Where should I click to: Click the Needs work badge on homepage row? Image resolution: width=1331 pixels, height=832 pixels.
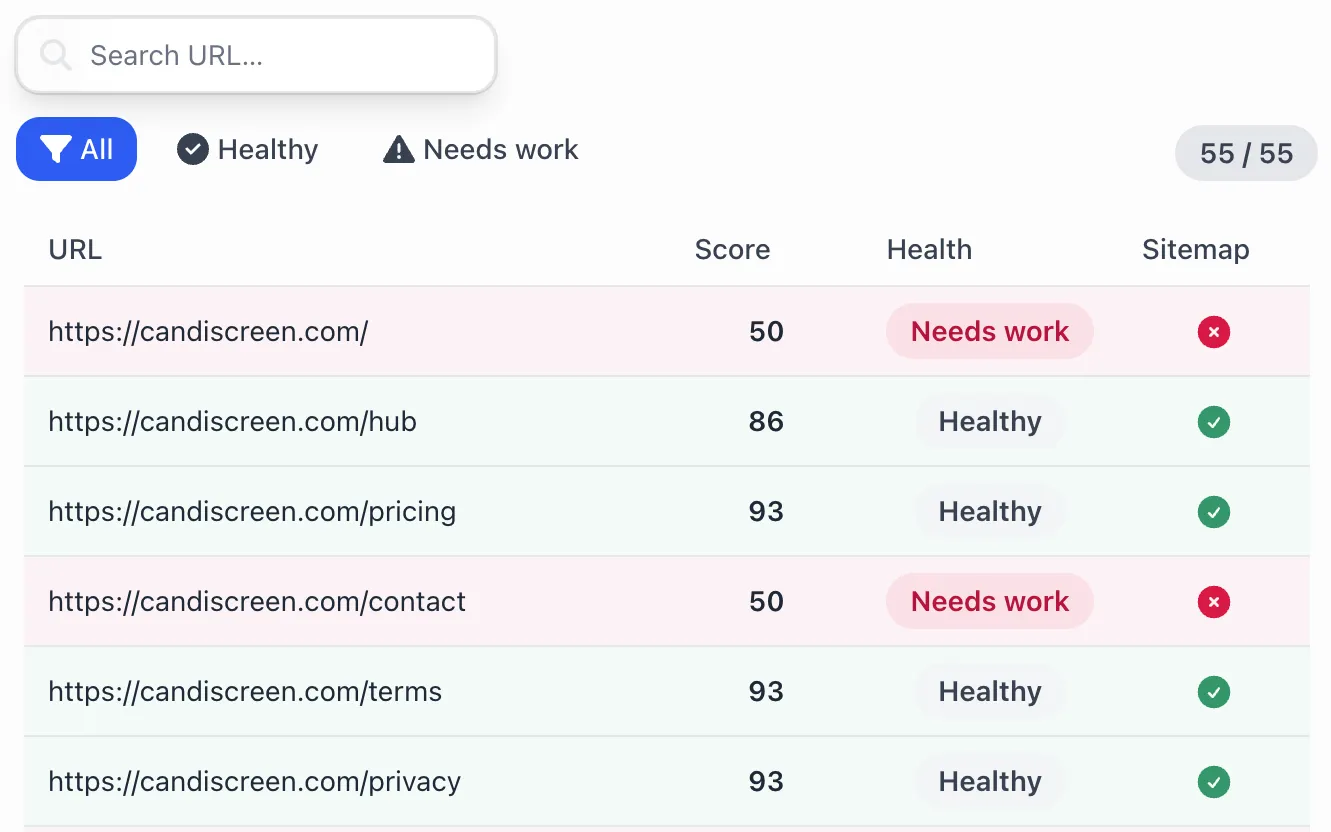[990, 331]
